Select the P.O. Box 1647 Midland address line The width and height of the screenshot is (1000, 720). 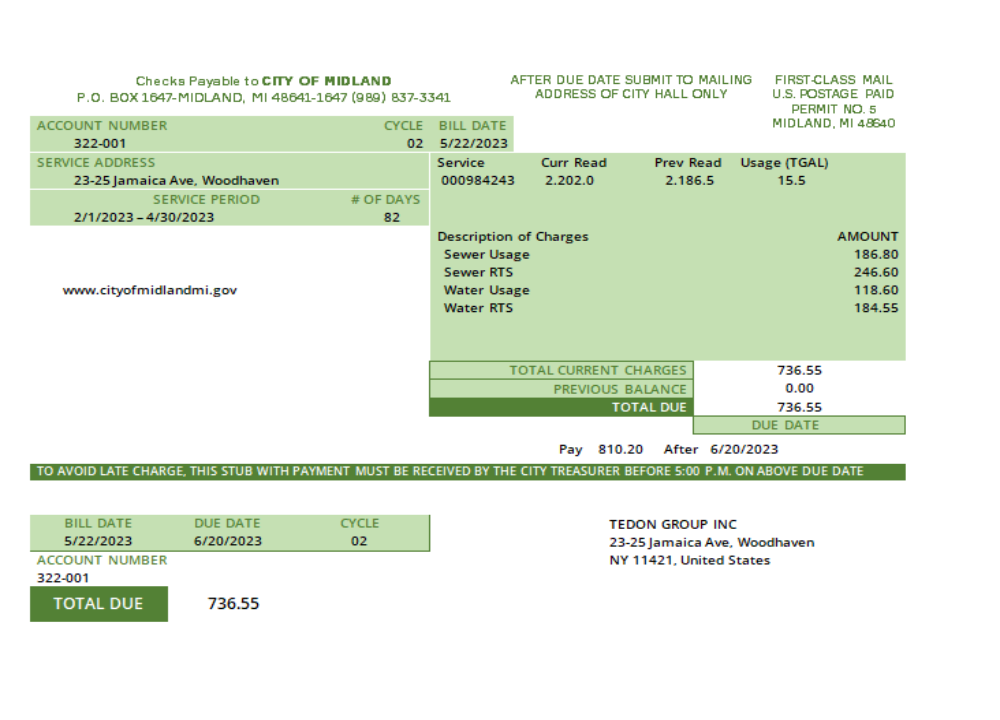263,98
